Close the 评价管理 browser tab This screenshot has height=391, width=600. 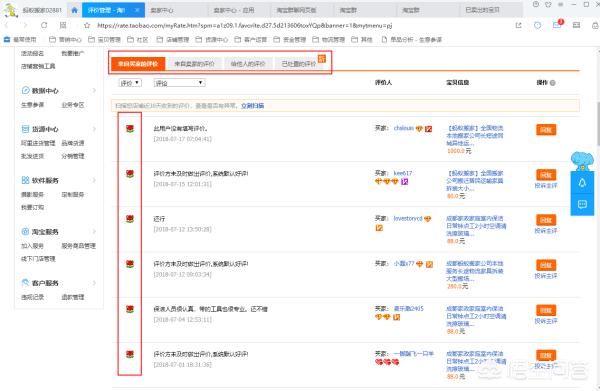coord(137,10)
